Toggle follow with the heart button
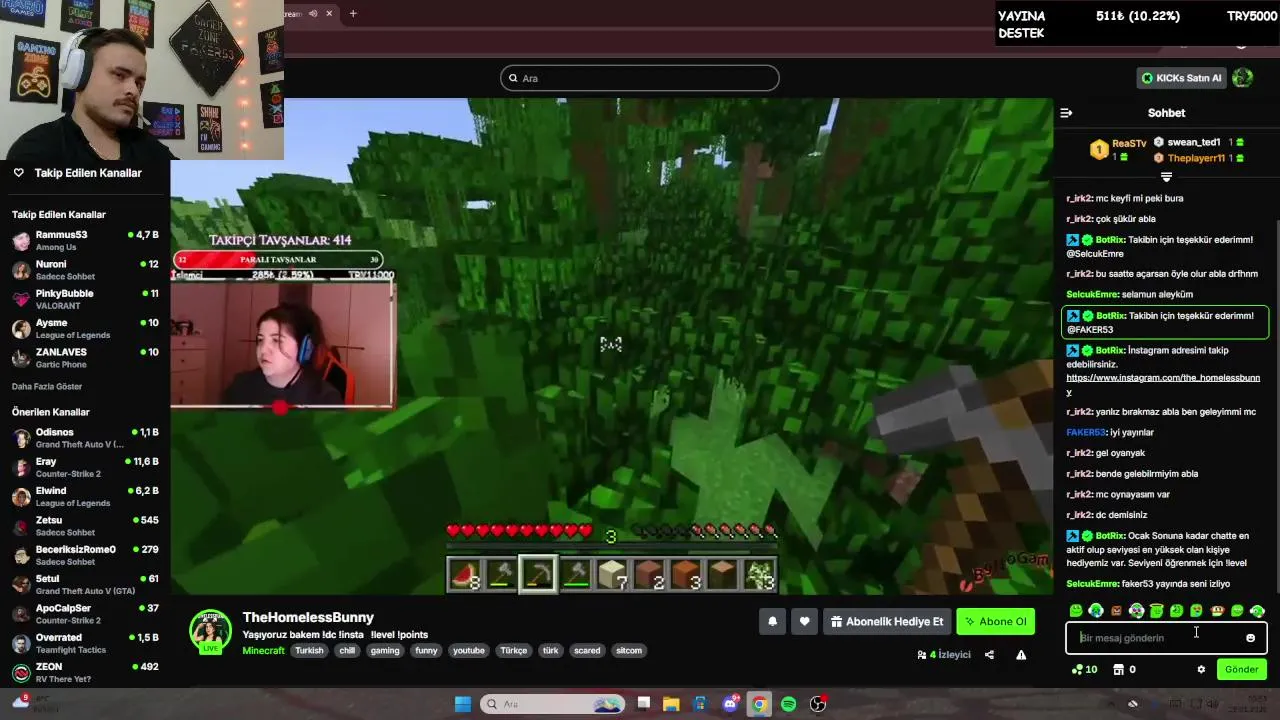The width and height of the screenshot is (1280, 720). tap(804, 621)
